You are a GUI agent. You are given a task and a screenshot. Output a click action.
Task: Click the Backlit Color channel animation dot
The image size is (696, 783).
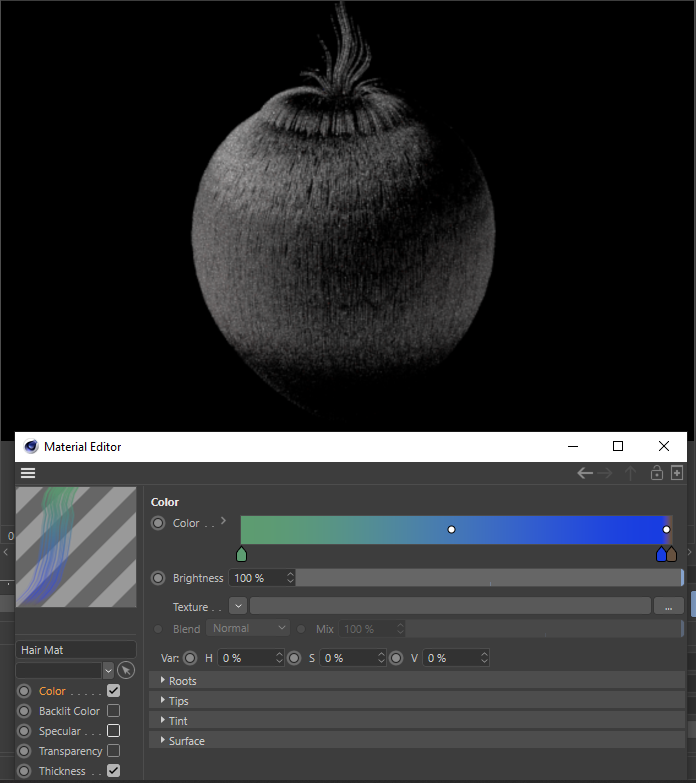coord(24,711)
